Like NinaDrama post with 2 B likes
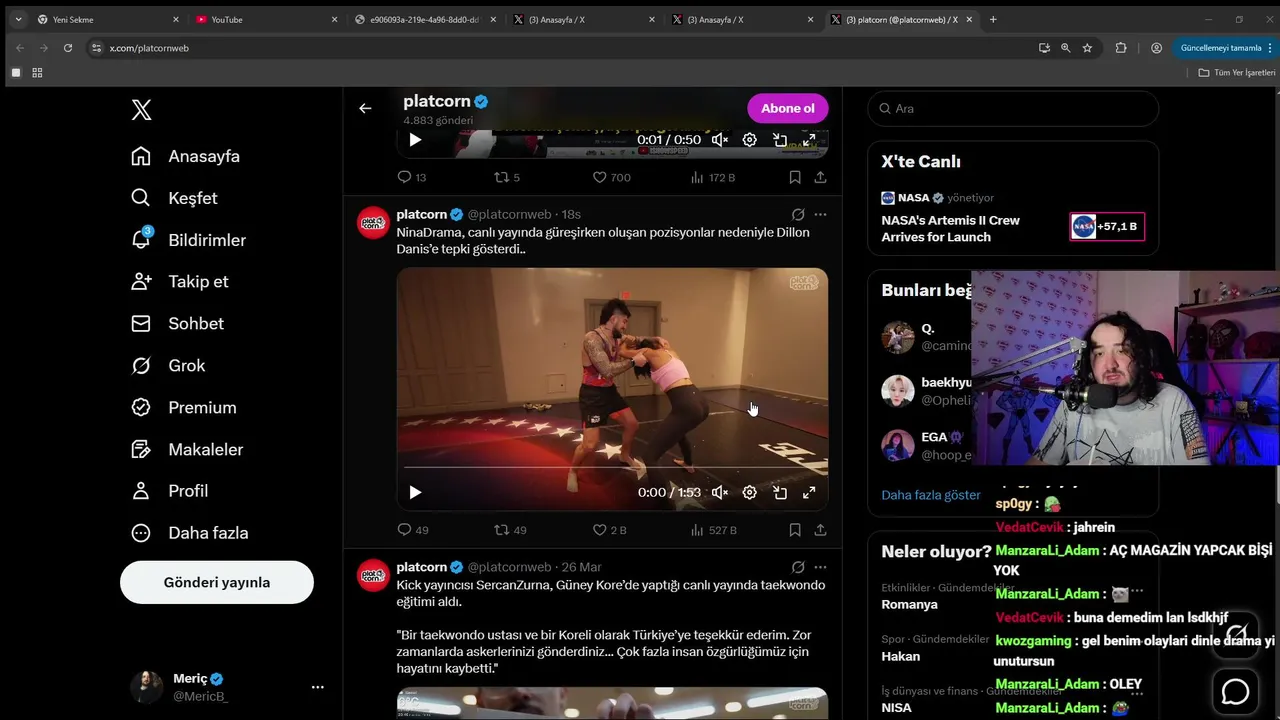1280x720 pixels. [609, 530]
